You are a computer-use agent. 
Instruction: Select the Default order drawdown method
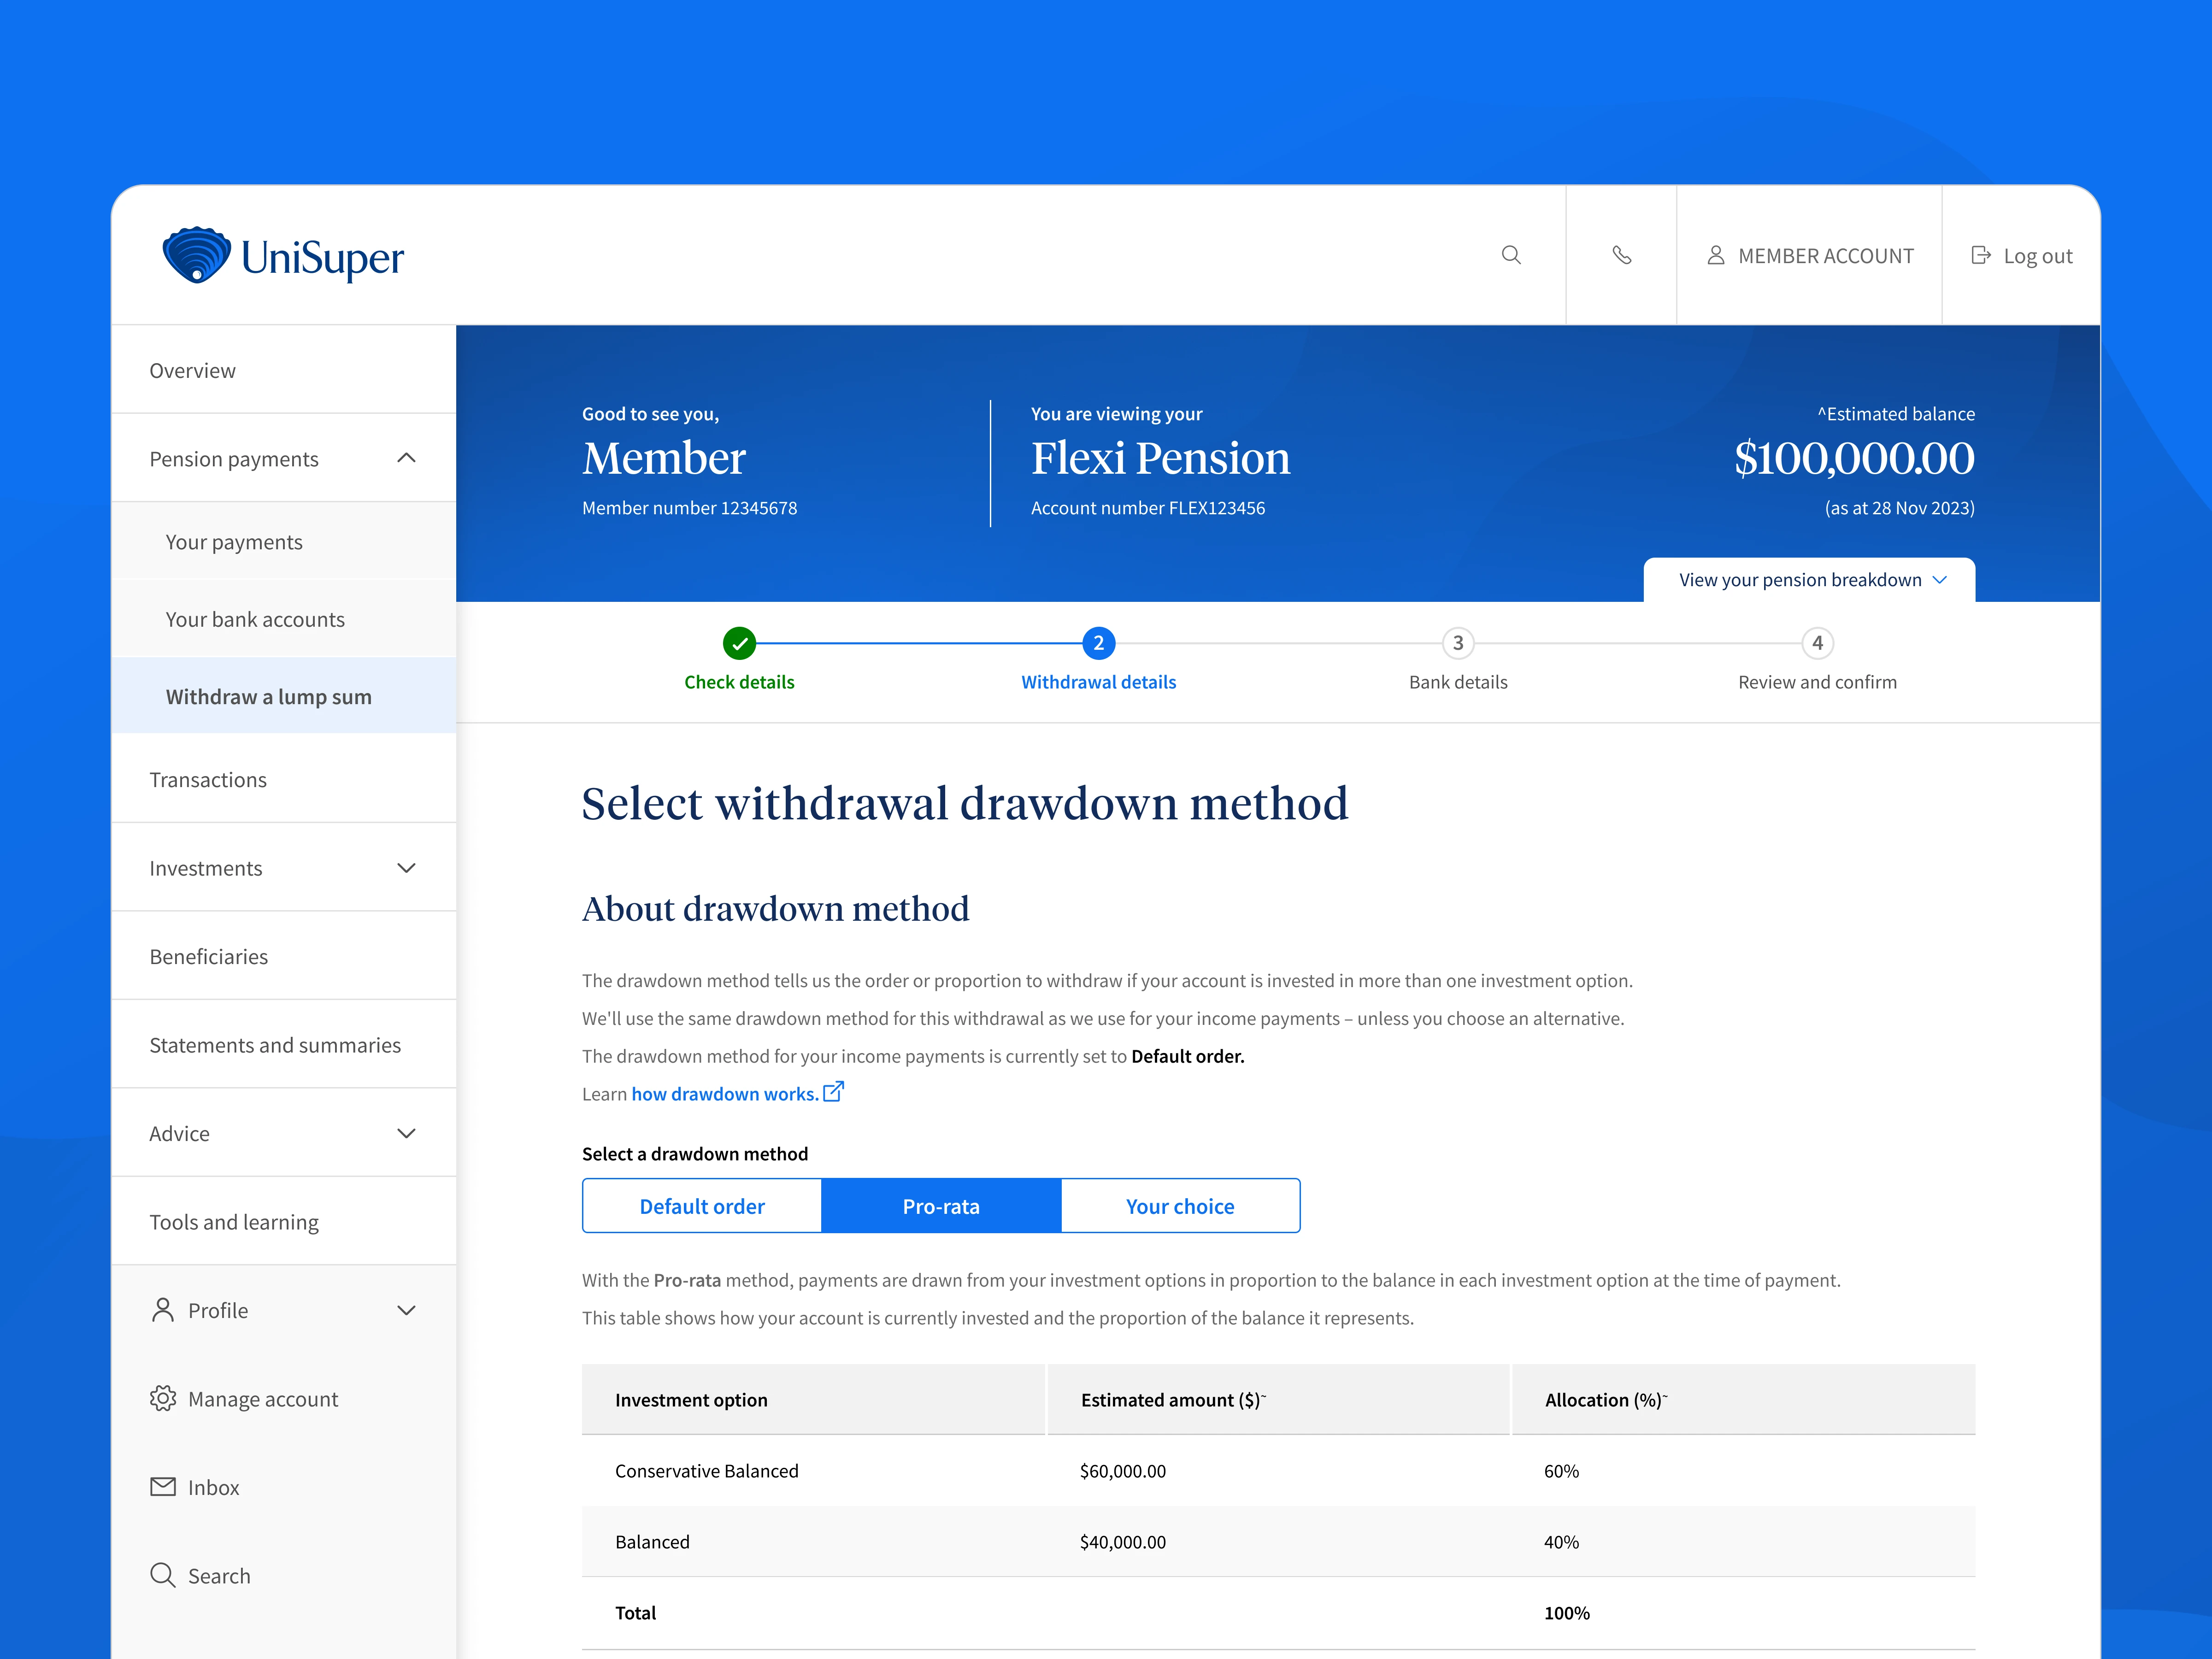pos(702,1206)
